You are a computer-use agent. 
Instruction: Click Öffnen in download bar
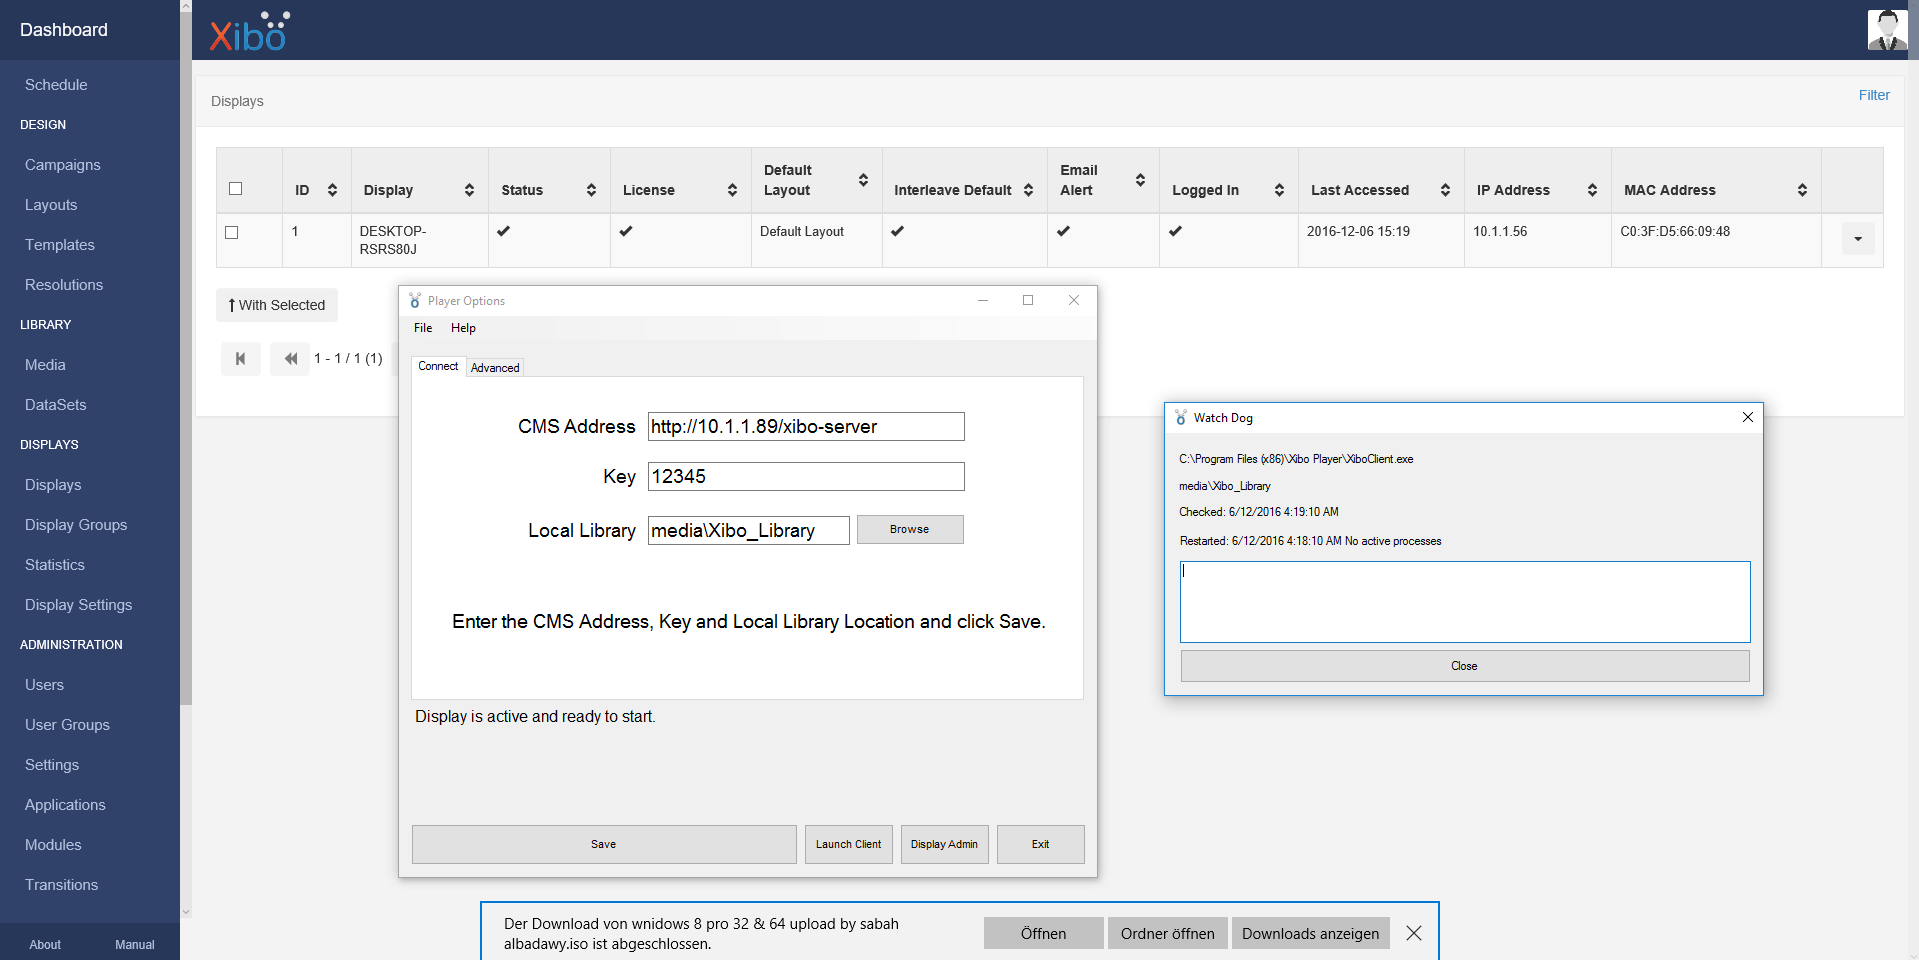click(x=1043, y=933)
